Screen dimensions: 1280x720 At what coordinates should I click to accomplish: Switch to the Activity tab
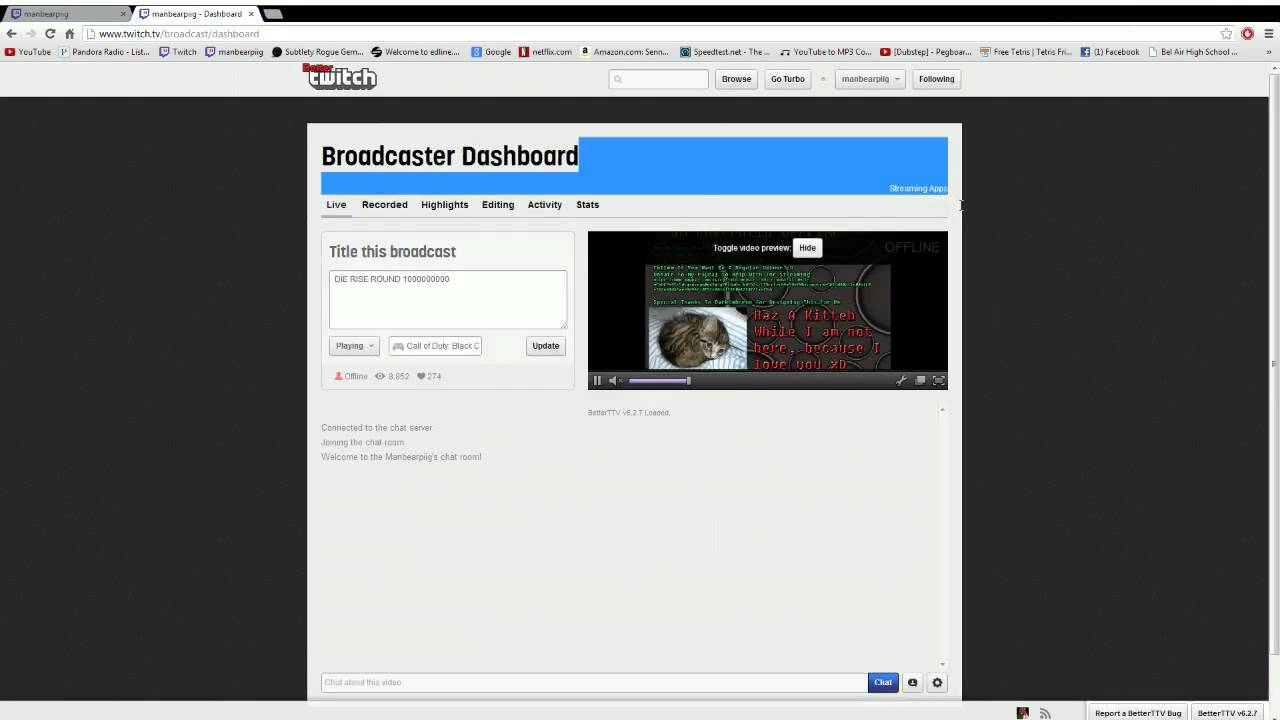click(x=545, y=205)
